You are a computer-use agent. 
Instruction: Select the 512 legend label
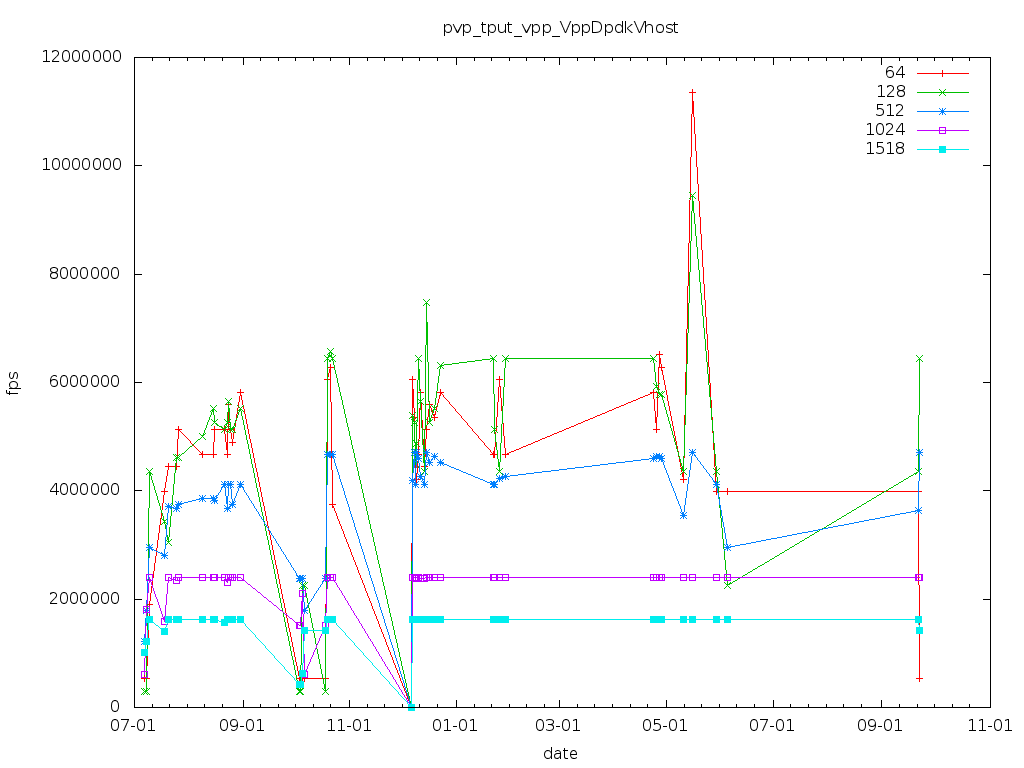(890, 110)
